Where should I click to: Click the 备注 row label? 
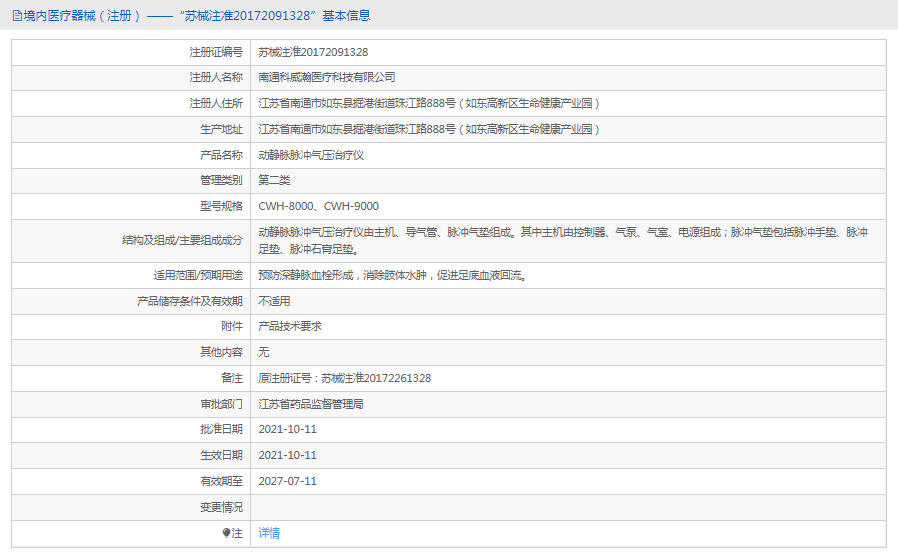pos(232,378)
